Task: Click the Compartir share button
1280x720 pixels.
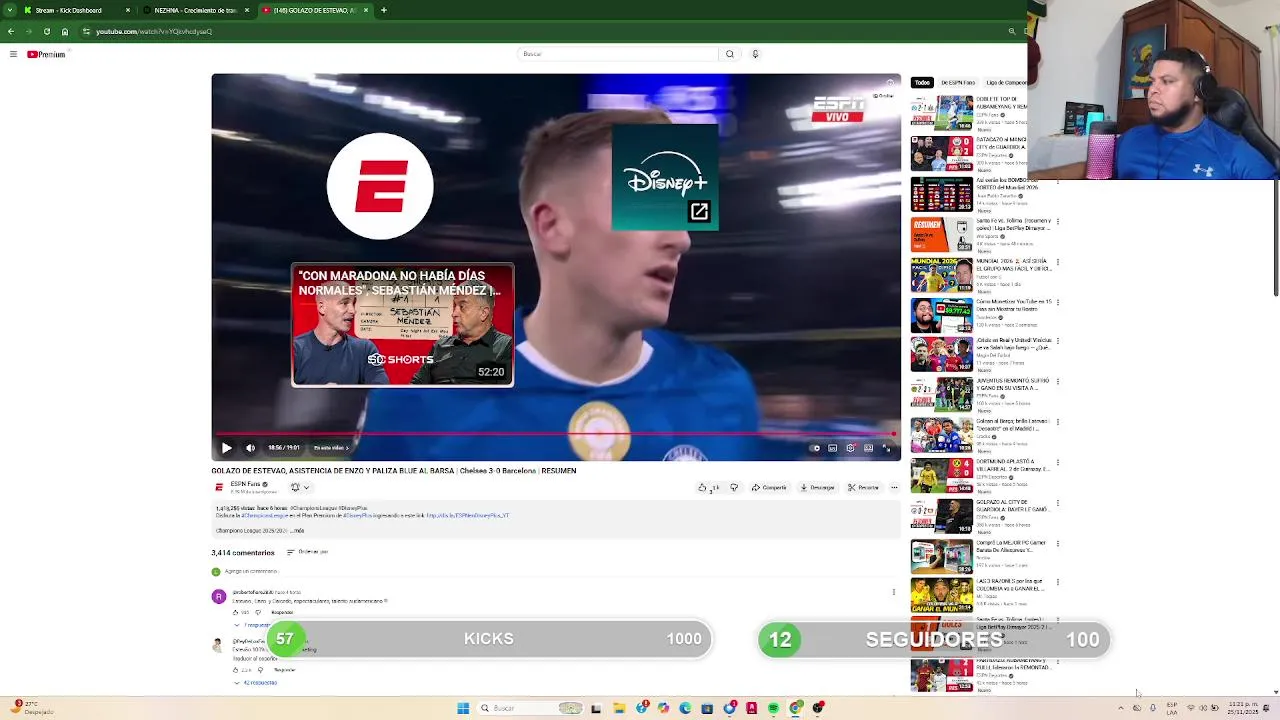Action: point(769,488)
